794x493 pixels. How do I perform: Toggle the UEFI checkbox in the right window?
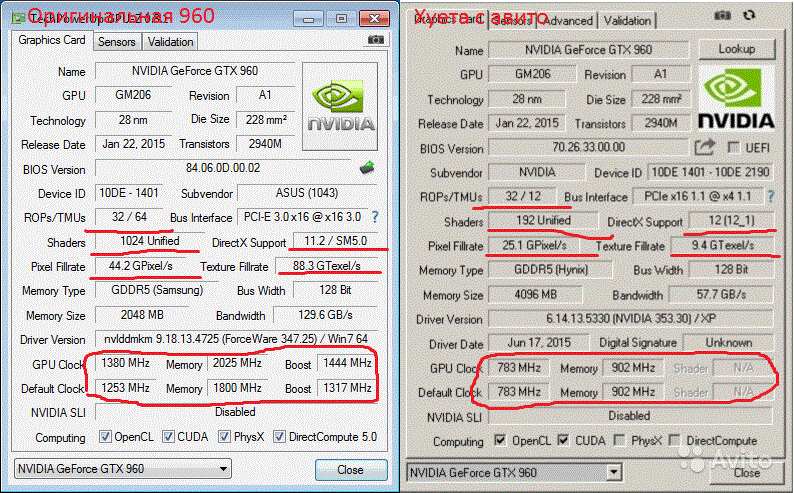pos(733,147)
